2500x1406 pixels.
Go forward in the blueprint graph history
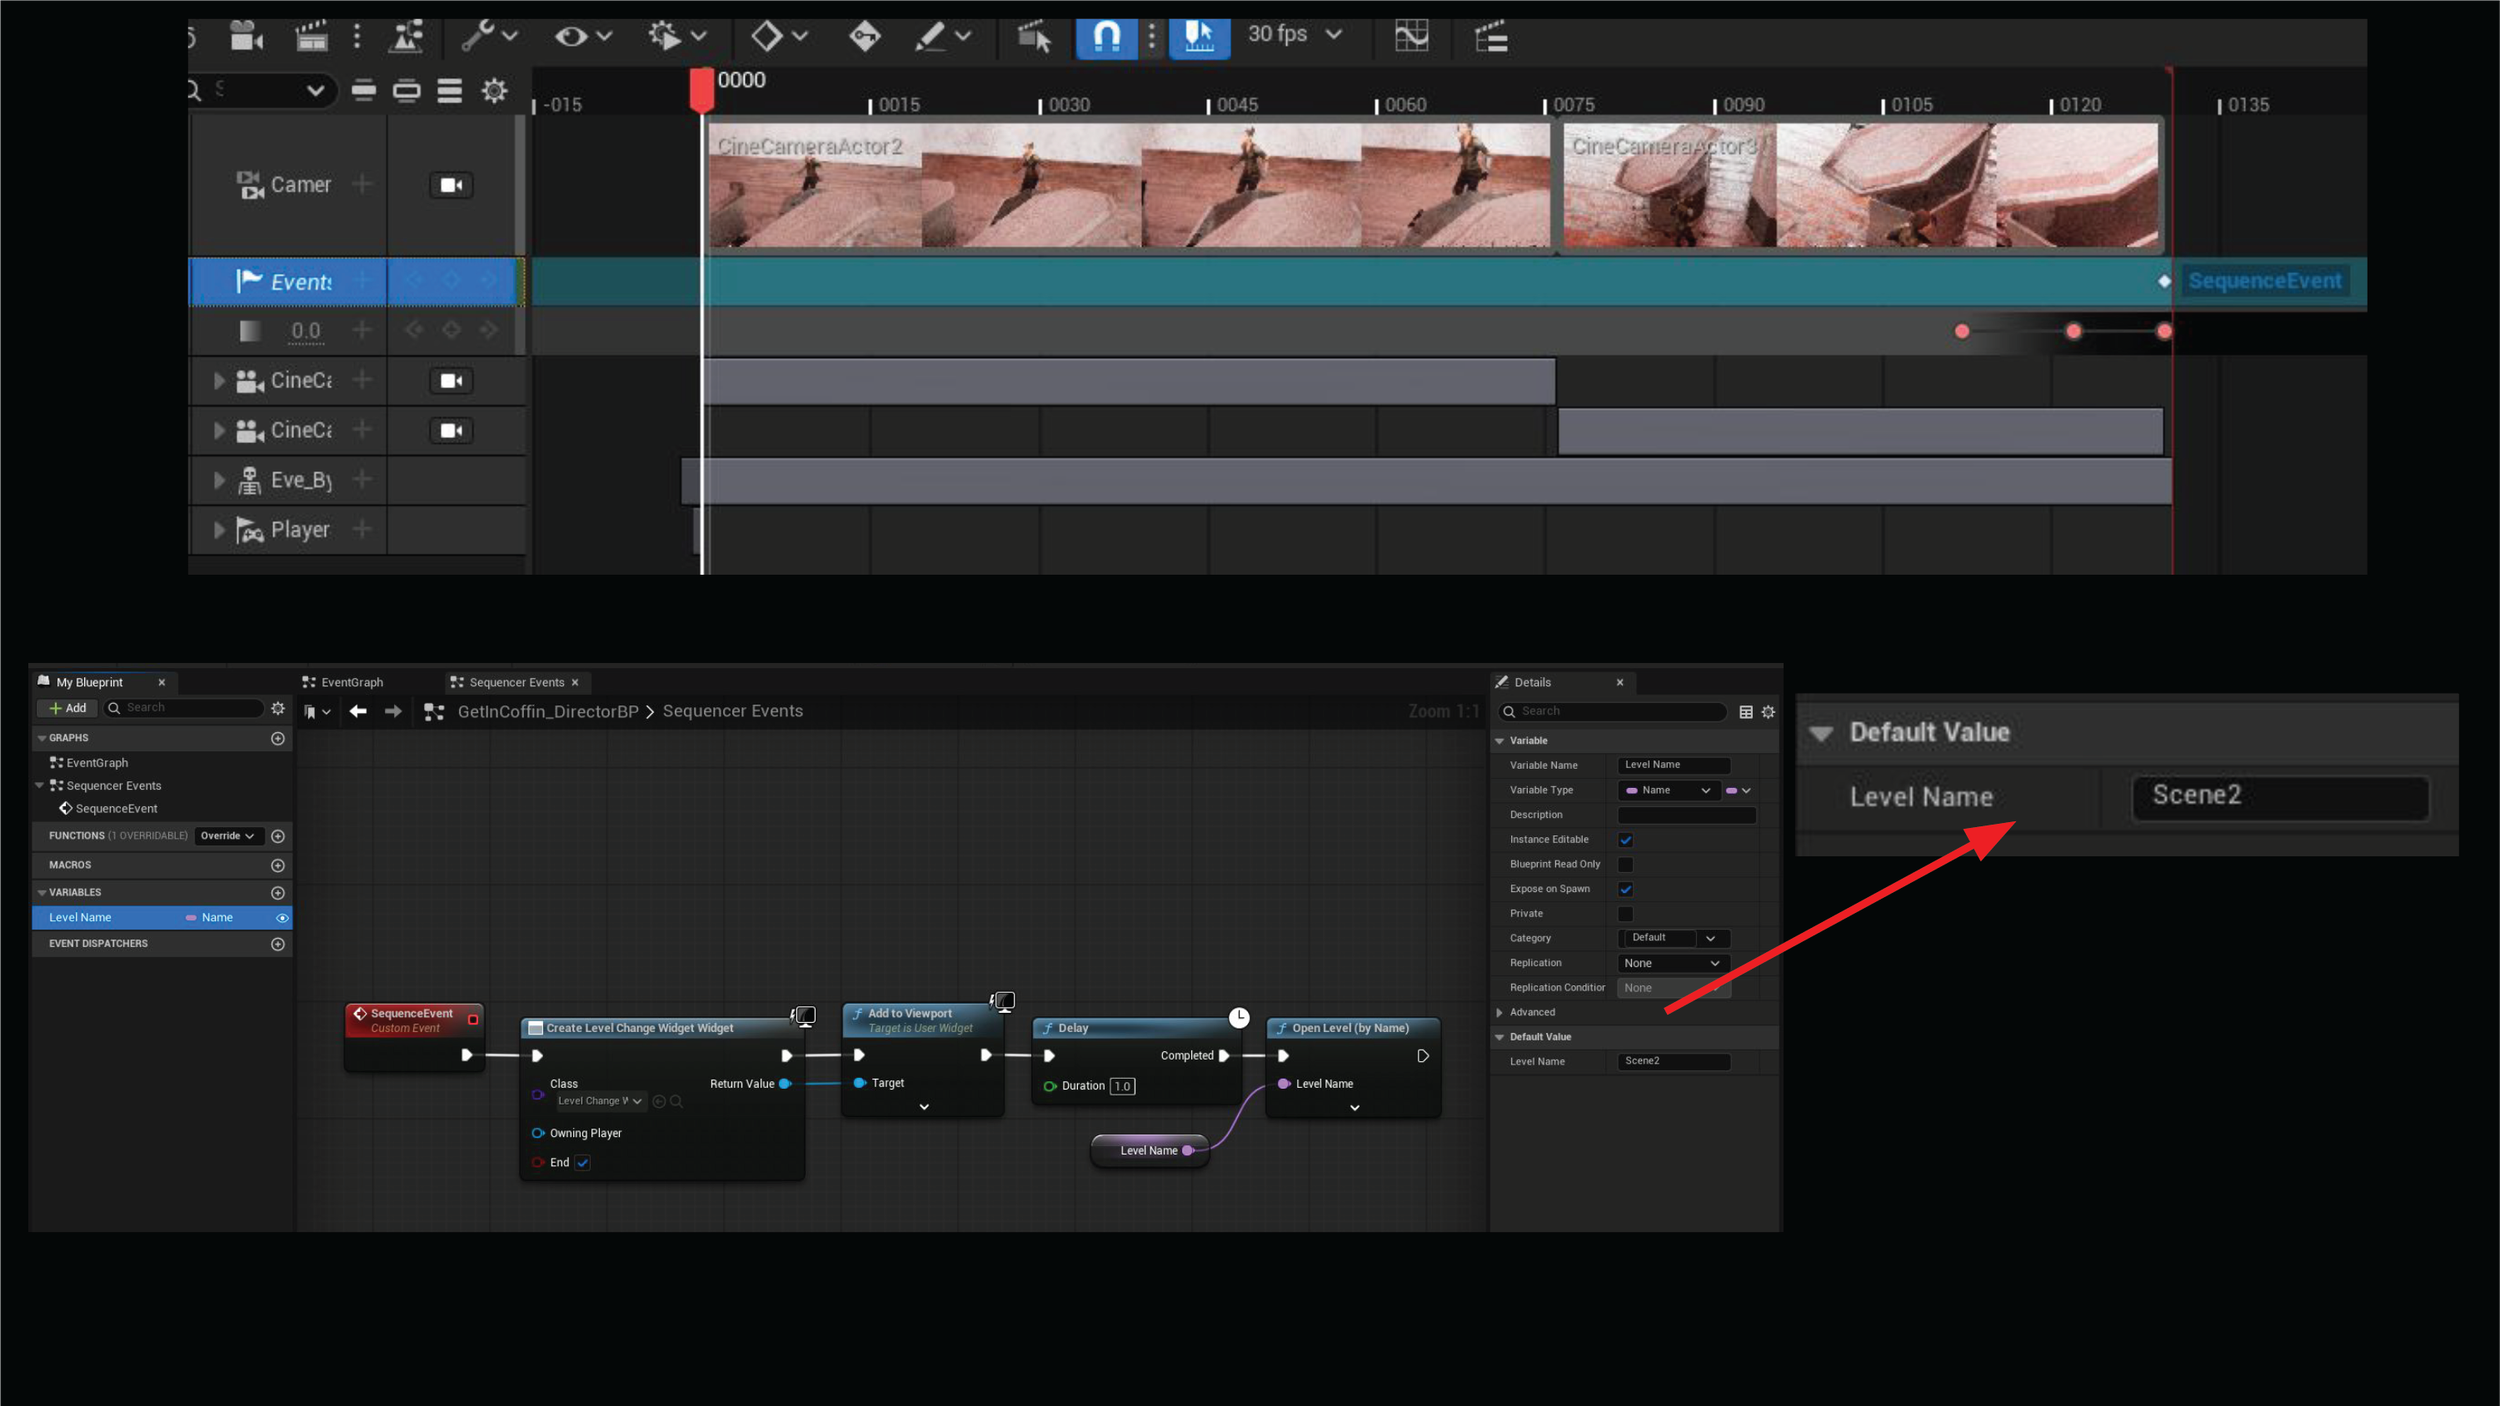393,711
